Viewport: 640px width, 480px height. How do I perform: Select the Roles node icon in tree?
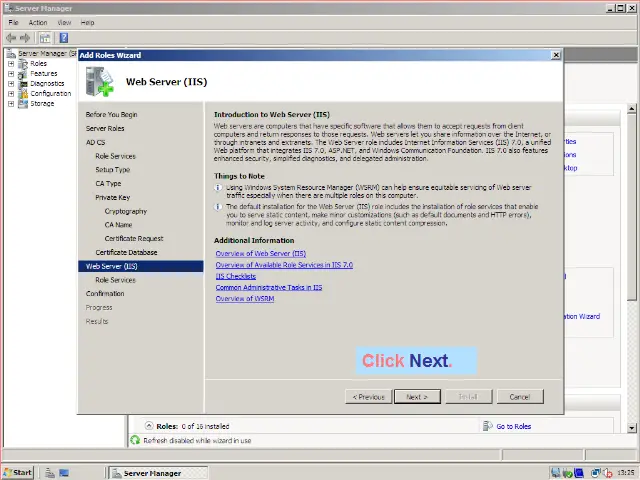pyautogui.click(x=23, y=64)
